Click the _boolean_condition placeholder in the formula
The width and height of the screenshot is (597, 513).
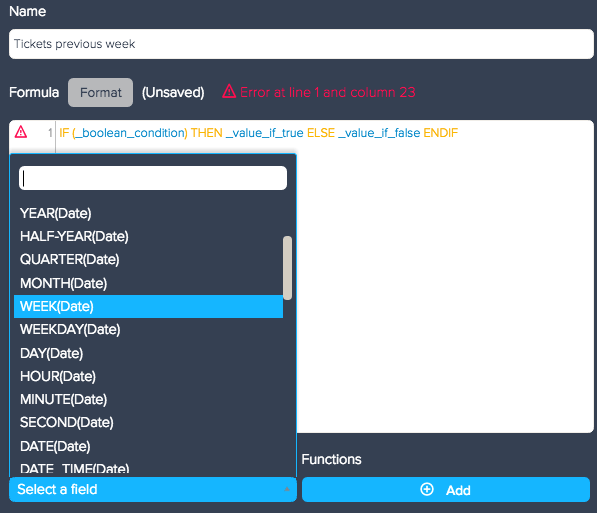pos(131,133)
